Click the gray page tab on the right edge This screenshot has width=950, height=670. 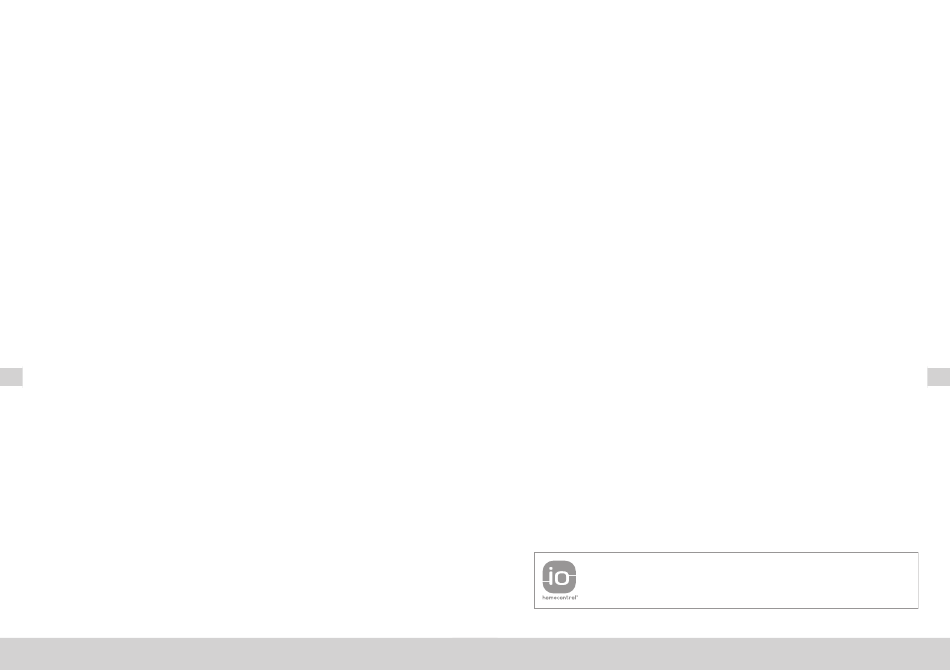[938, 377]
